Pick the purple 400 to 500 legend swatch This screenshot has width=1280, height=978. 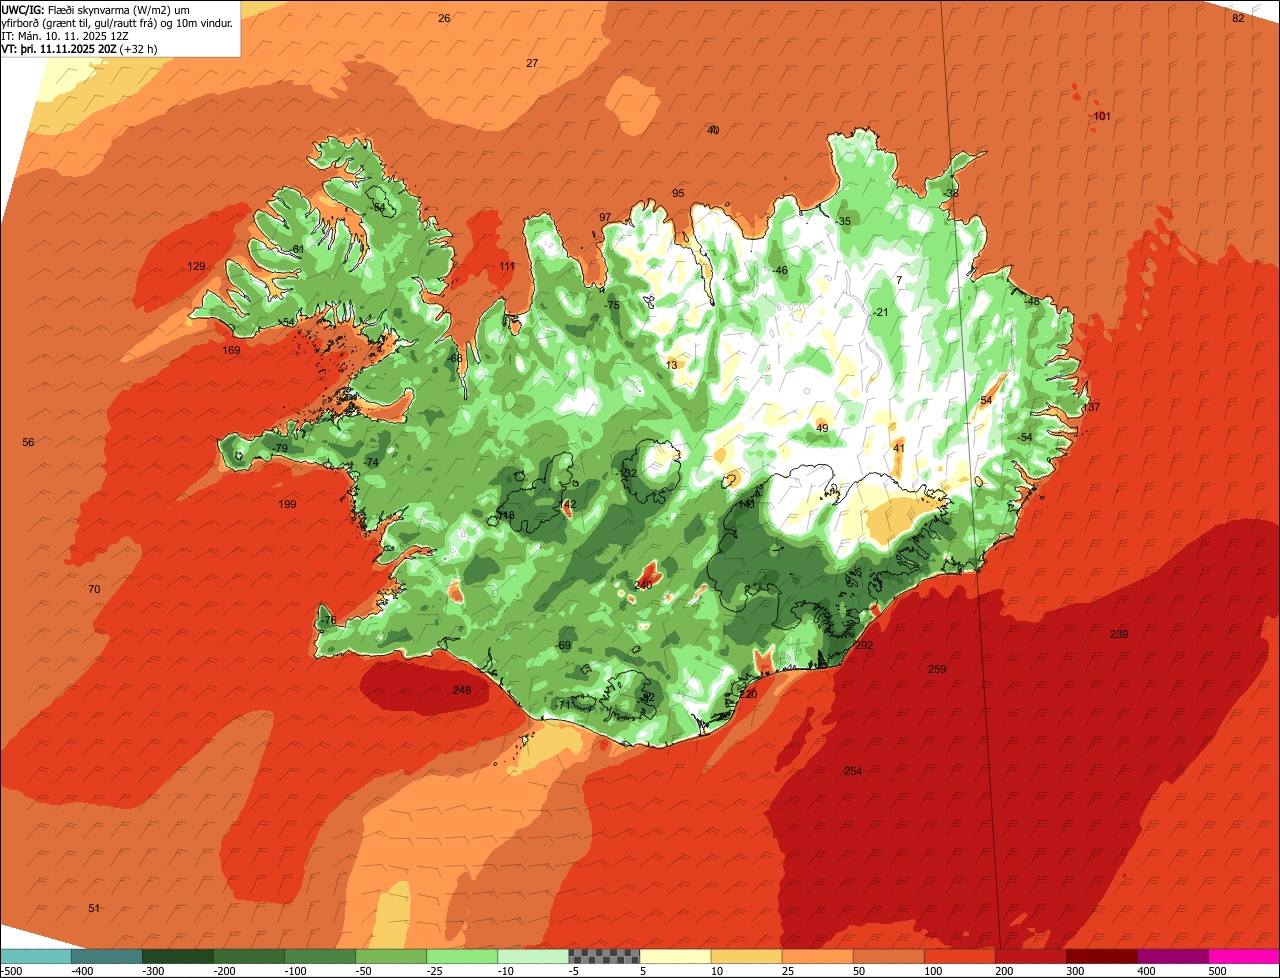pos(1173,956)
